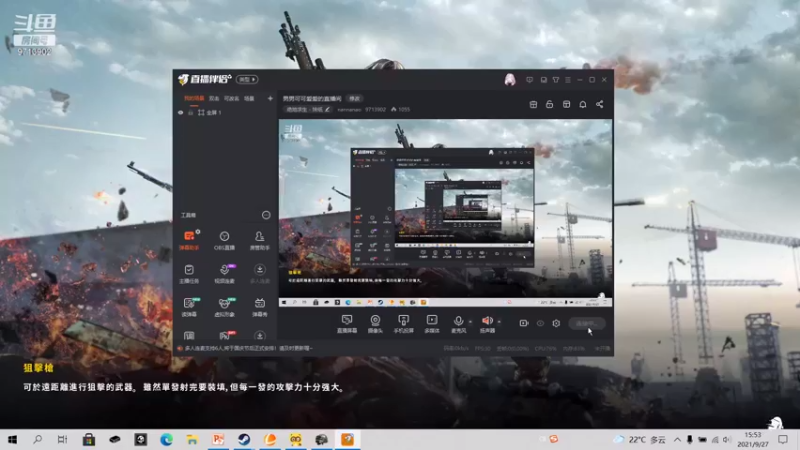Click the 22°C weather widget on taskbar

640,439
